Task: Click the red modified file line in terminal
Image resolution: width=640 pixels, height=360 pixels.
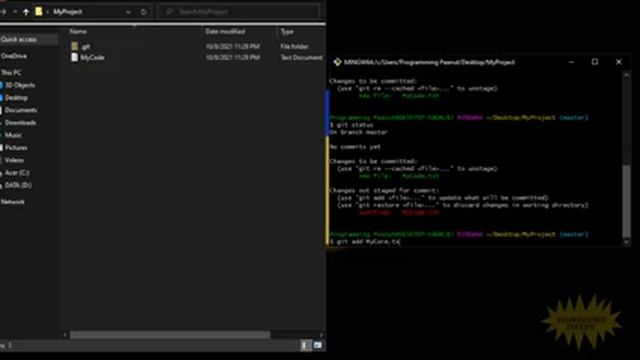Action: [399, 213]
